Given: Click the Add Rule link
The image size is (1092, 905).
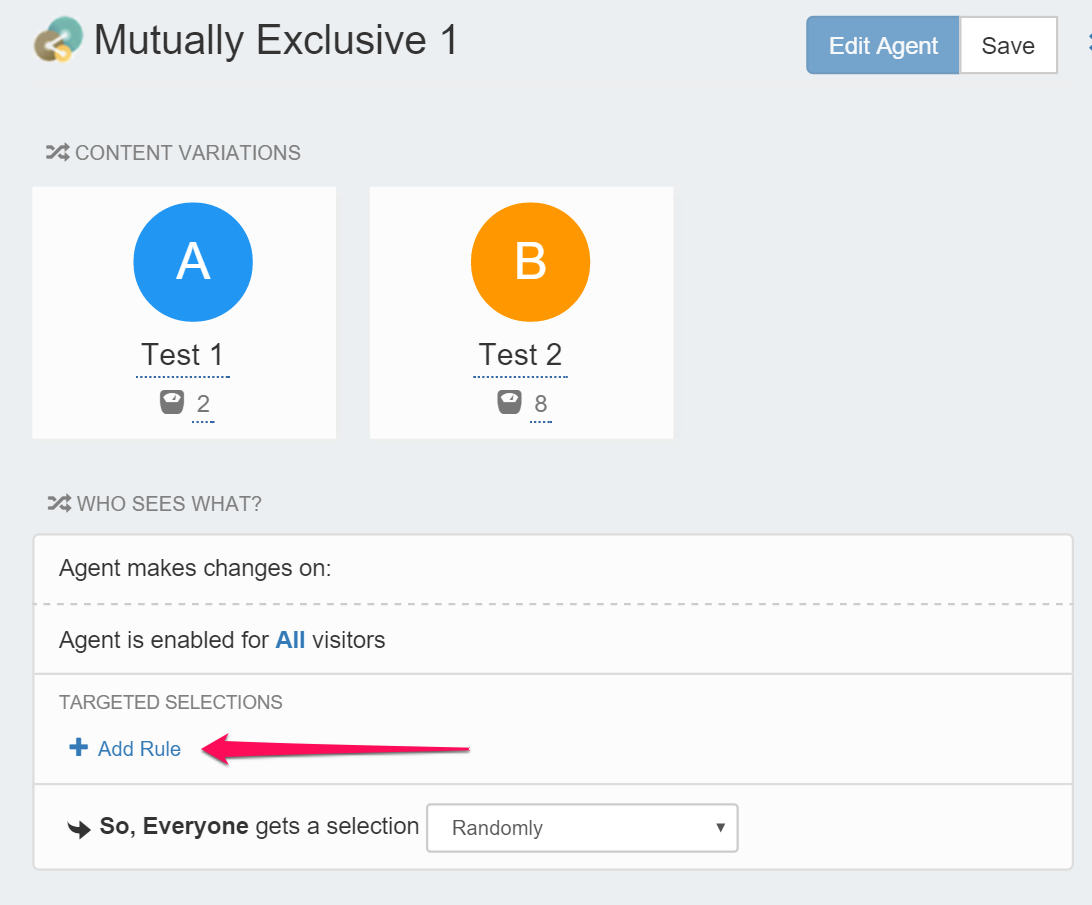Looking at the screenshot, I should pos(139,749).
